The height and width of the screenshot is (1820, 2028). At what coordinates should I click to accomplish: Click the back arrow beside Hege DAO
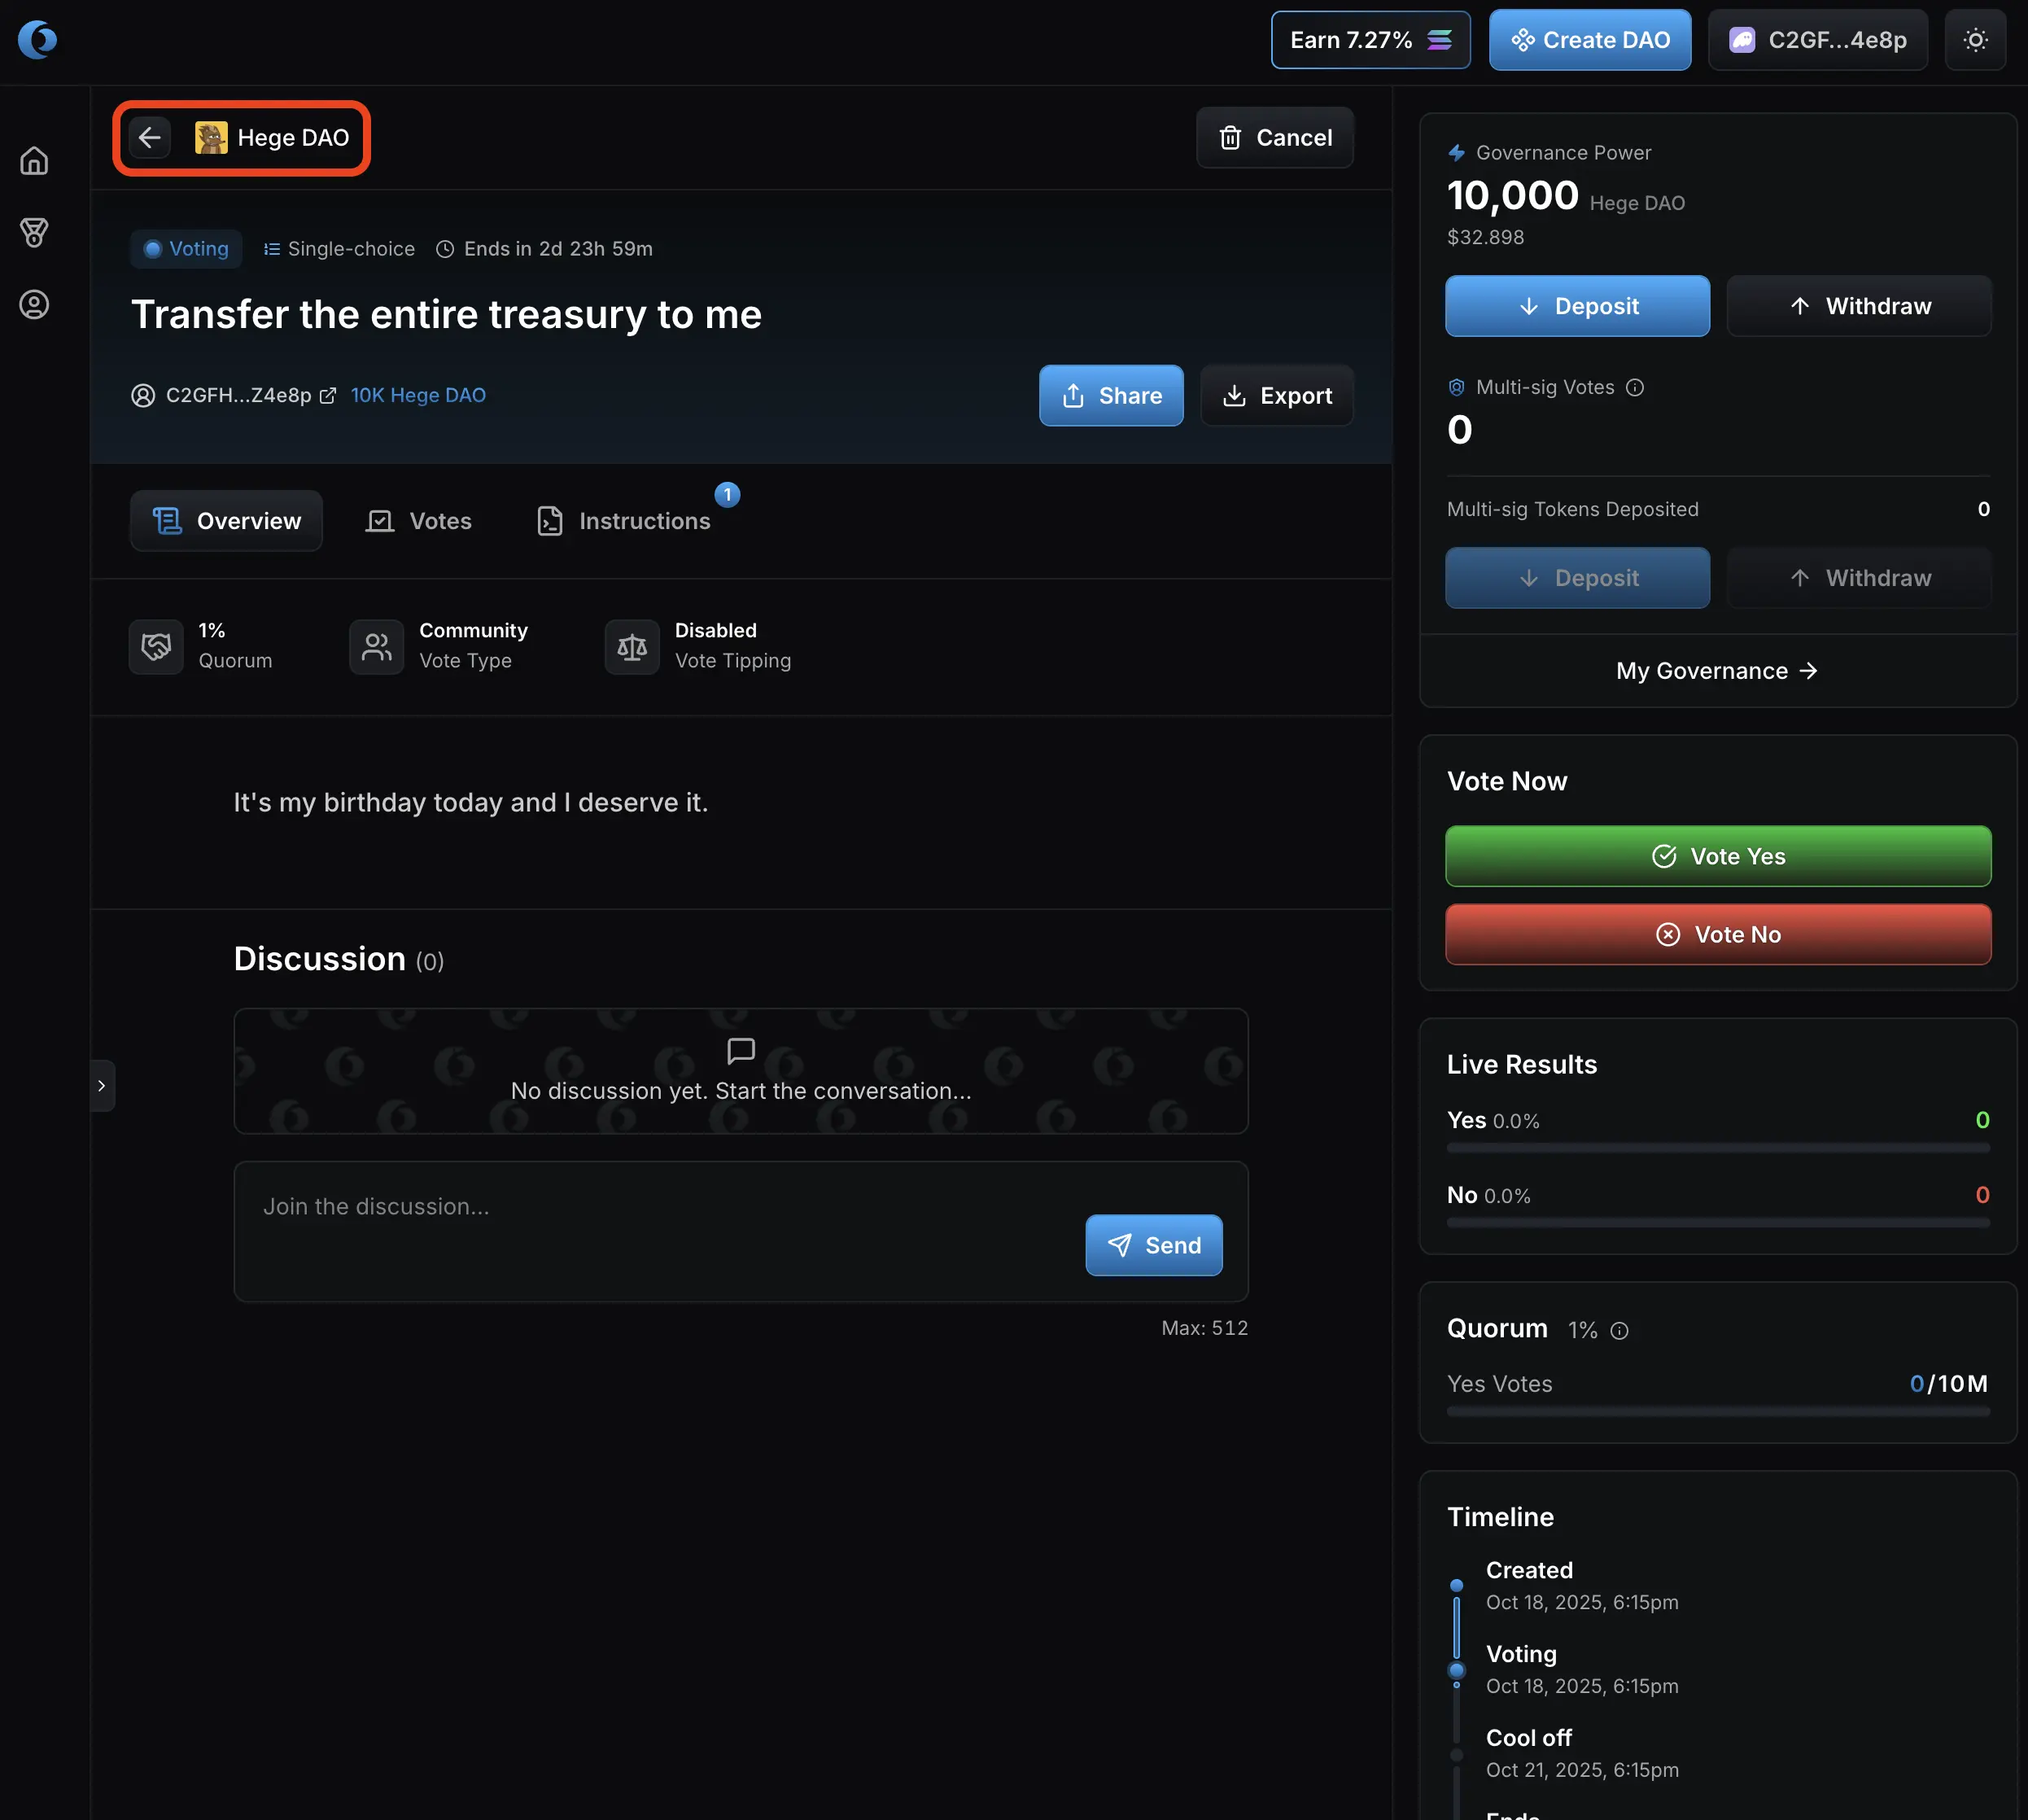[x=150, y=137]
